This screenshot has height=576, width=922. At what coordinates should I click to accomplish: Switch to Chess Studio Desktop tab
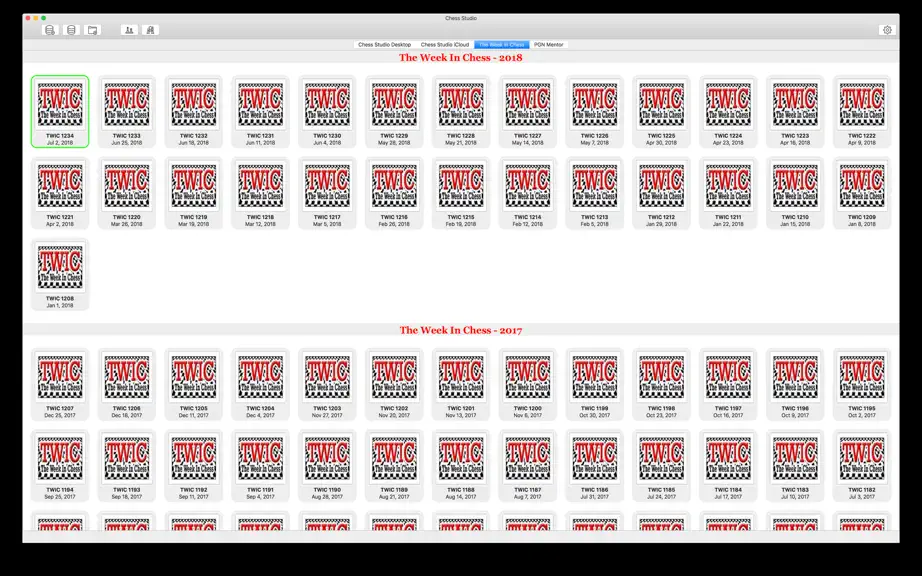click(x=385, y=45)
